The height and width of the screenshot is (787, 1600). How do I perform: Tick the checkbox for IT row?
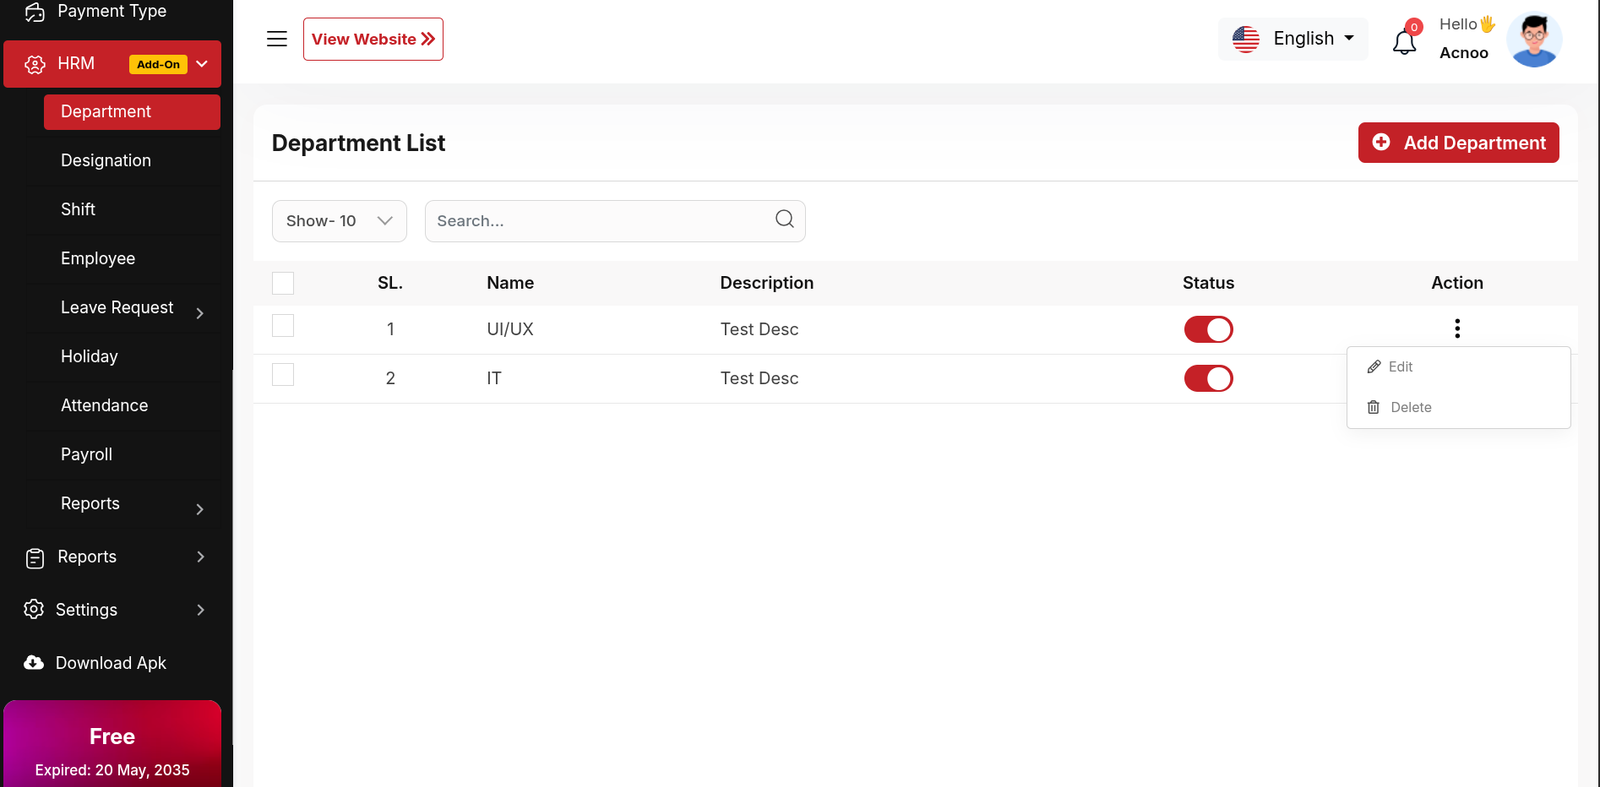(283, 375)
